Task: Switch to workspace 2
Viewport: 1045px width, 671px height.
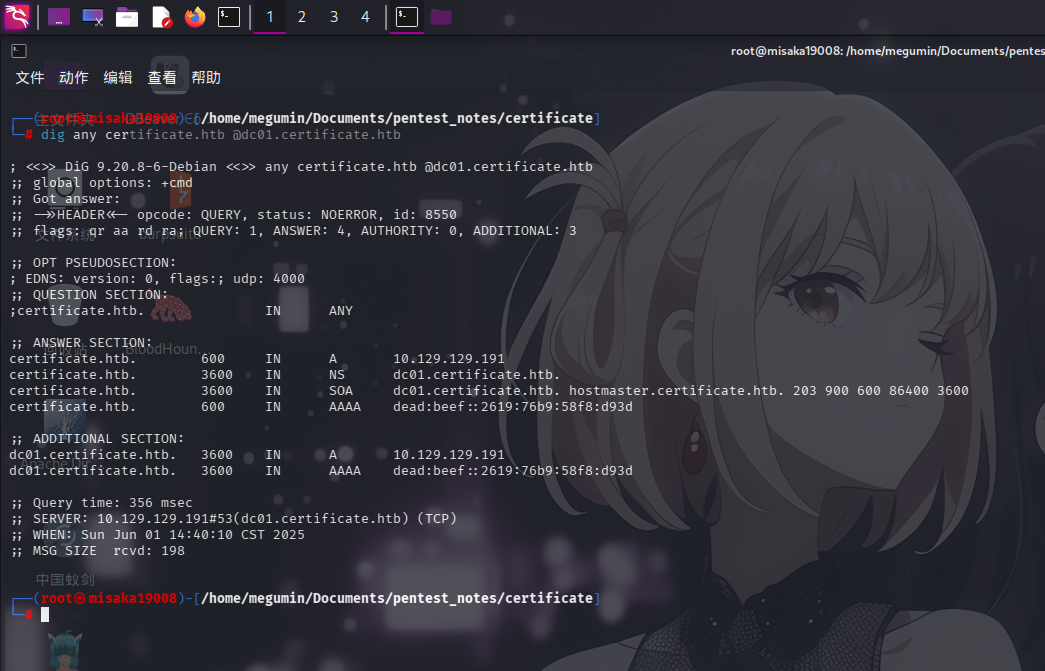Action: click(302, 17)
